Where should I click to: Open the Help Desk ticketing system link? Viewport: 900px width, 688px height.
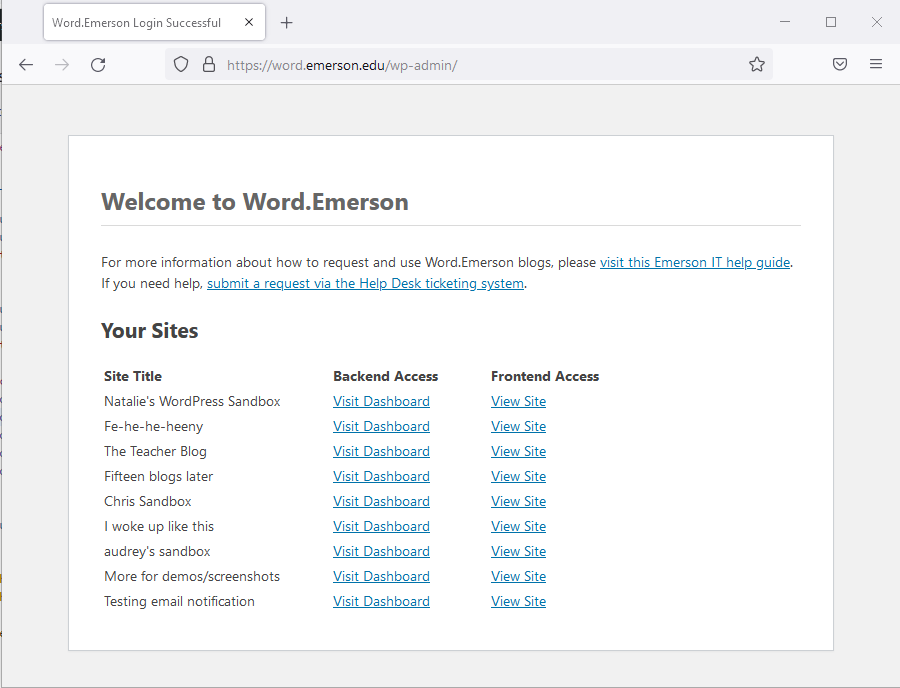(365, 283)
